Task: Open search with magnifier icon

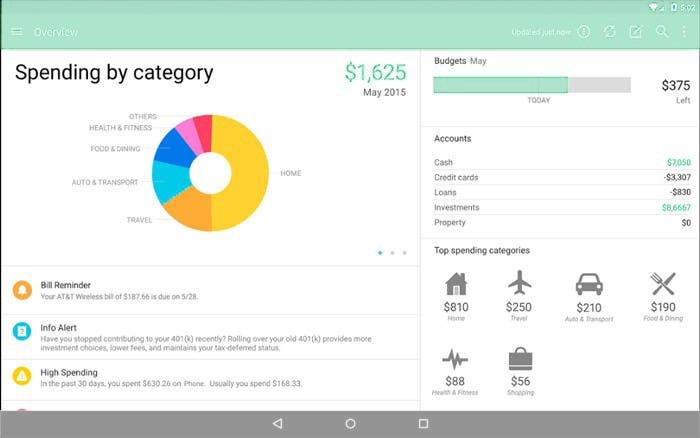Action: [661, 32]
